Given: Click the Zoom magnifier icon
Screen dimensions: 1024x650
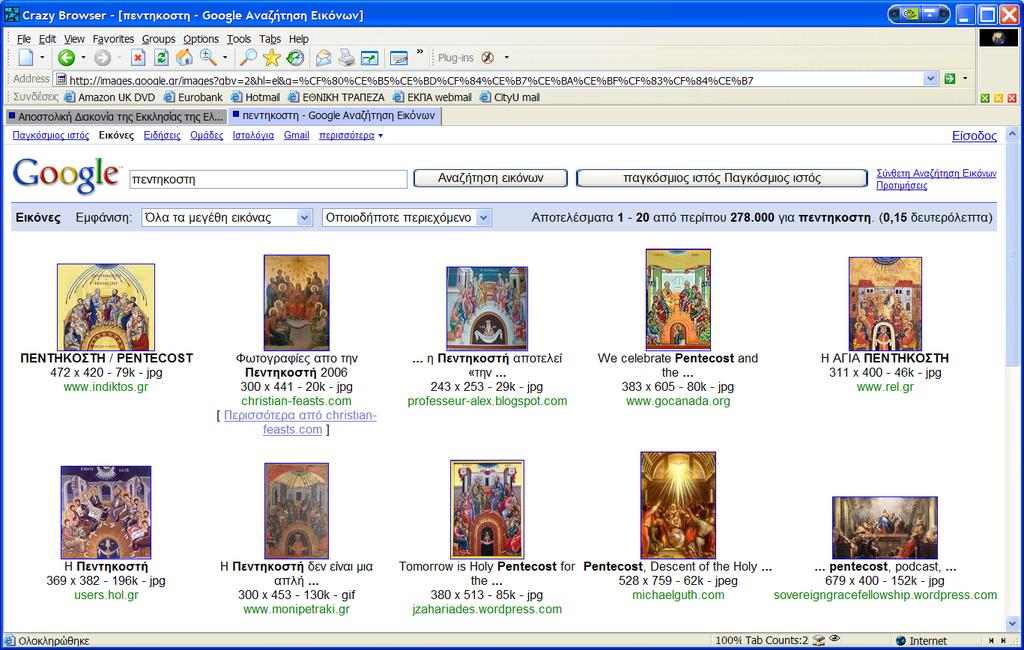Looking at the screenshot, I should click(208, 57).
